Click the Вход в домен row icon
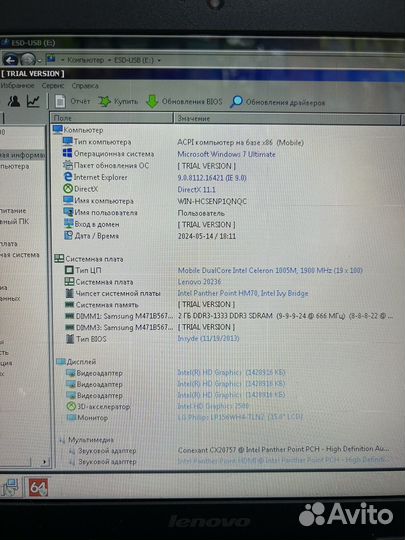Screen dimensions: 405x540 69,224
